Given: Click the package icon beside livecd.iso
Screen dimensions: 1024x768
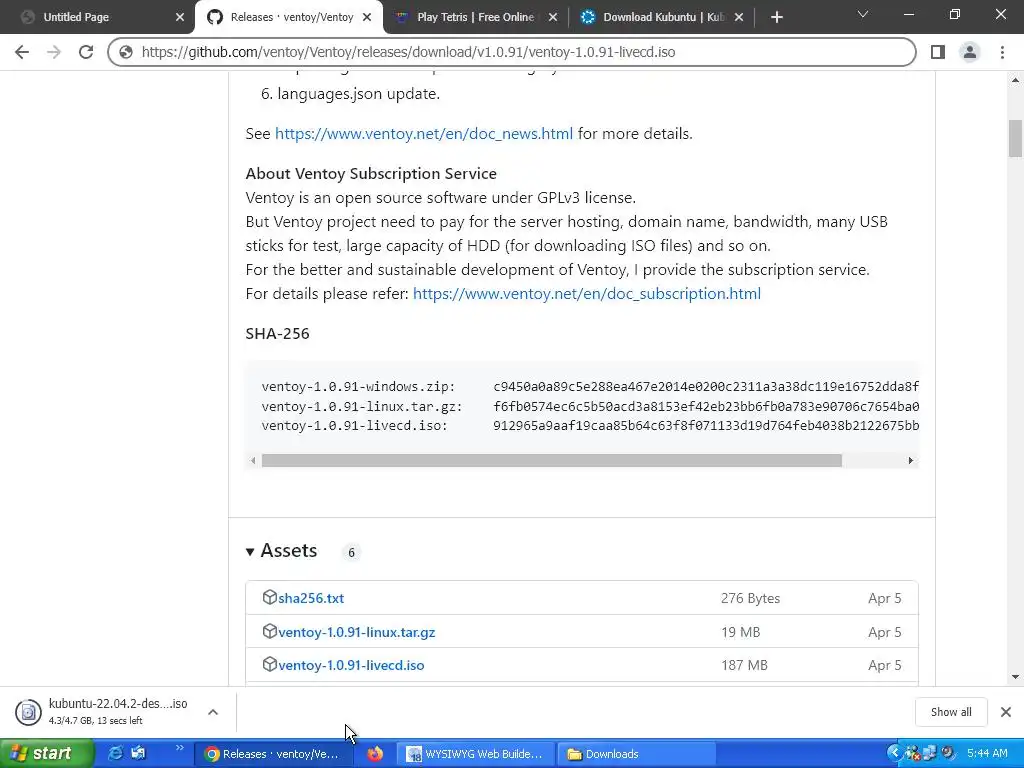Looking at the screenshot, I should [x=269, y=665].
